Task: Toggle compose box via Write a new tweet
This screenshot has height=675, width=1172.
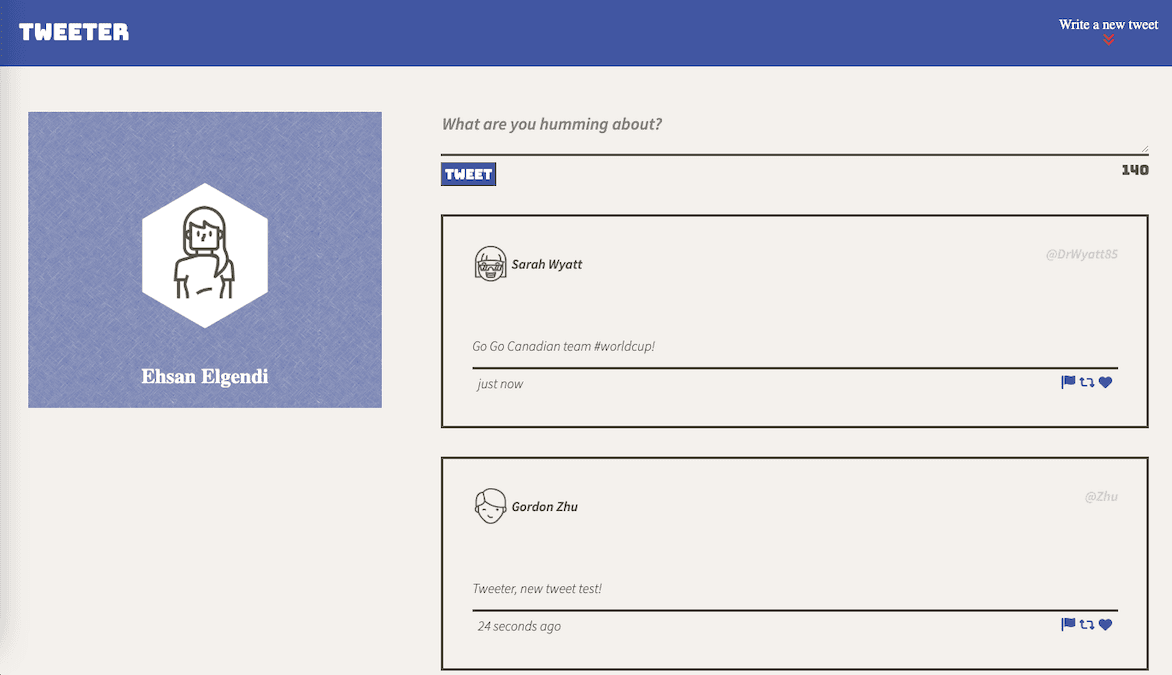Action: [x=1108, y=24]
